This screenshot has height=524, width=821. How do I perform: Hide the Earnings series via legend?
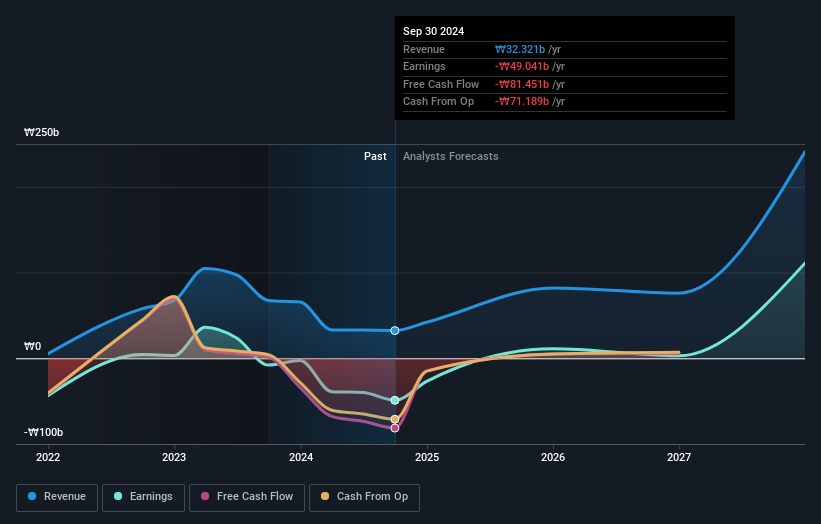click(143, 496)
